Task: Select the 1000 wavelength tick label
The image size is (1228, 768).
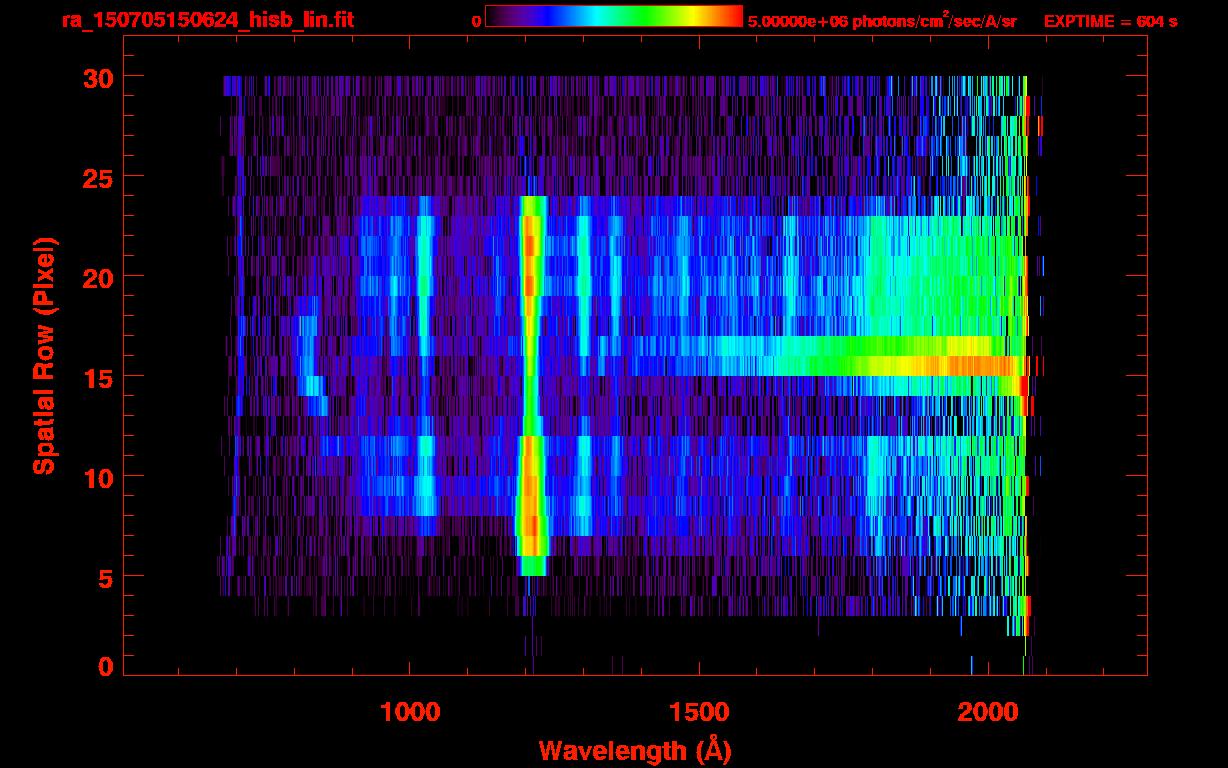Action: tap(410, 712)
